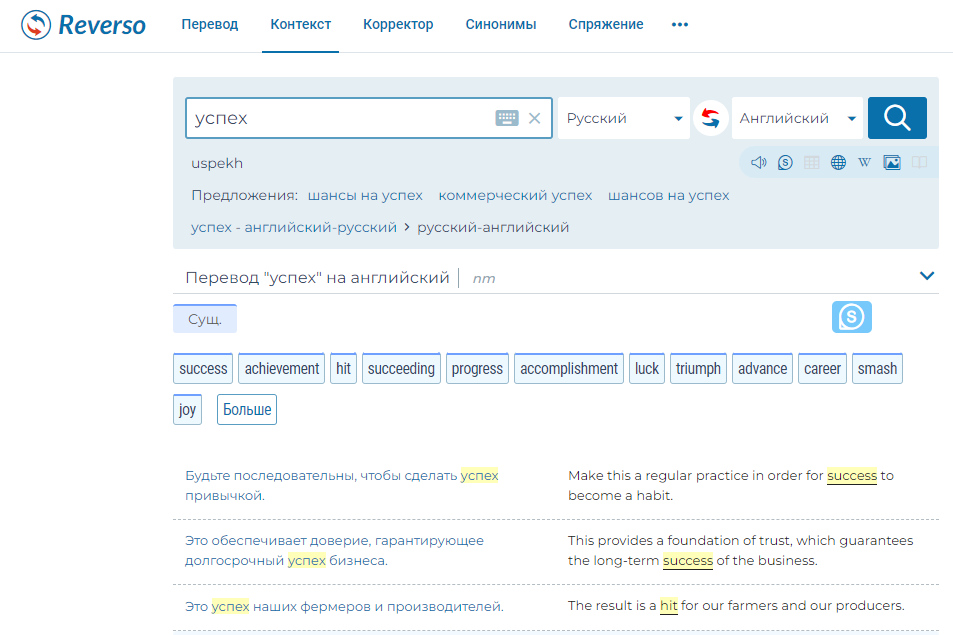
Task: Open suggestion шансы на успех
Action: click(x=365, y=196)
